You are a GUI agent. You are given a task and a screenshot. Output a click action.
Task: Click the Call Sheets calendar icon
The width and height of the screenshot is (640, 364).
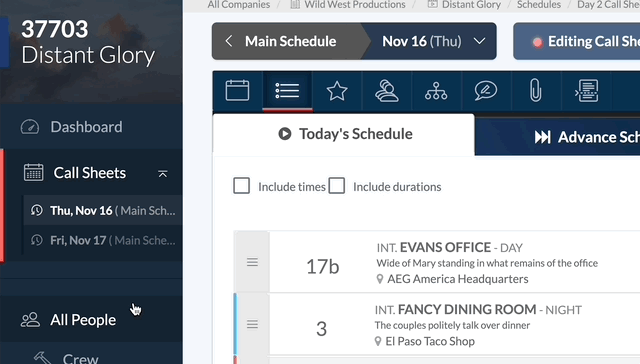click(x=33, y=172)
